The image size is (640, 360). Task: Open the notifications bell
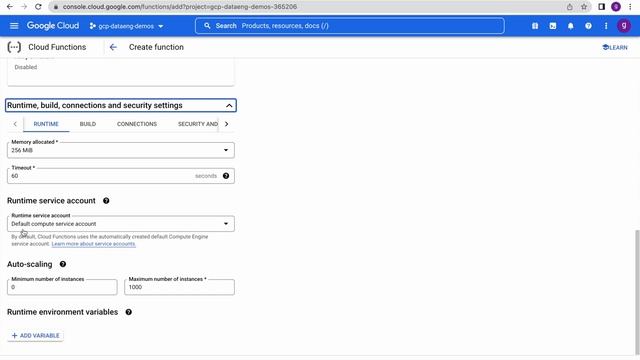tap(571, 26)
